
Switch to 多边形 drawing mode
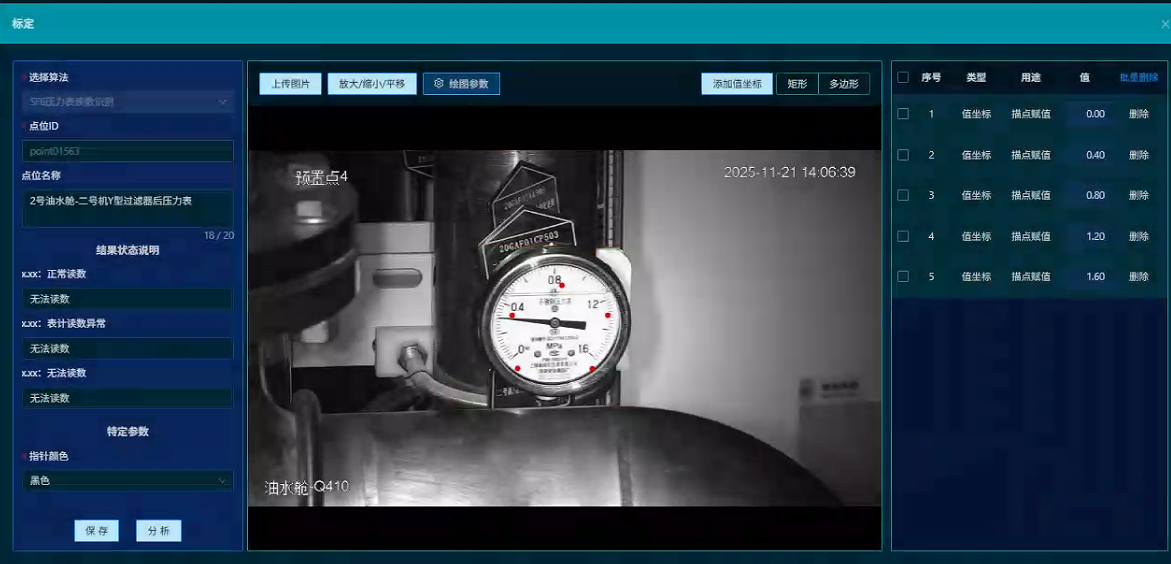[x=844, y=84]
